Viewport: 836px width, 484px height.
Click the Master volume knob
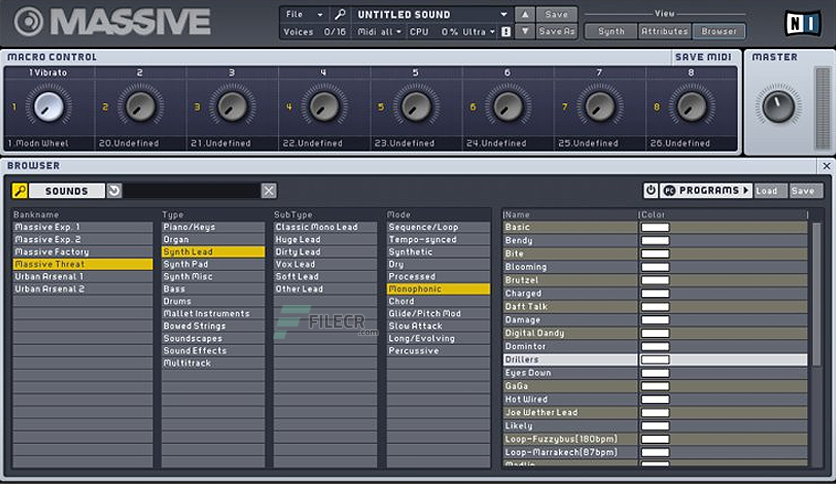778,107
